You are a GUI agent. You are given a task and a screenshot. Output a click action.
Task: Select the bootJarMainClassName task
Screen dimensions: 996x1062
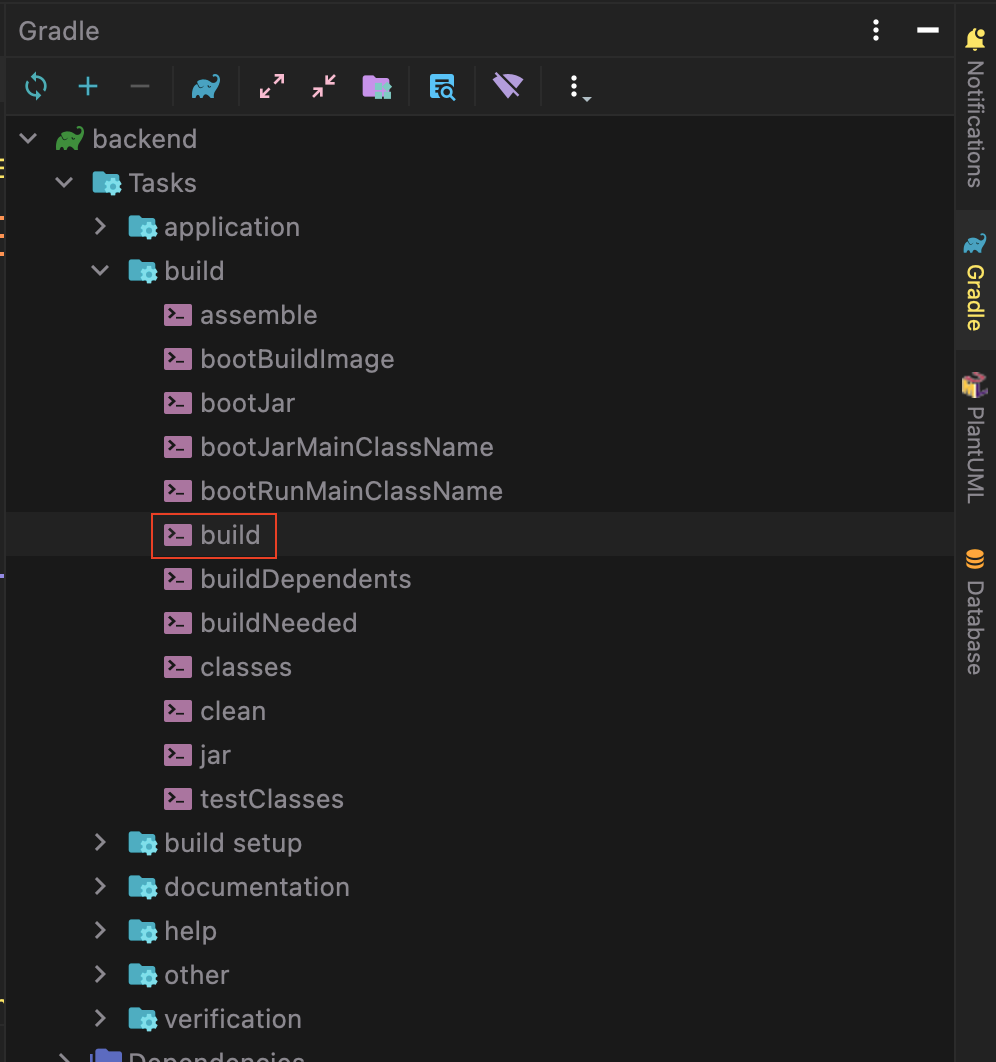(479, 447)
